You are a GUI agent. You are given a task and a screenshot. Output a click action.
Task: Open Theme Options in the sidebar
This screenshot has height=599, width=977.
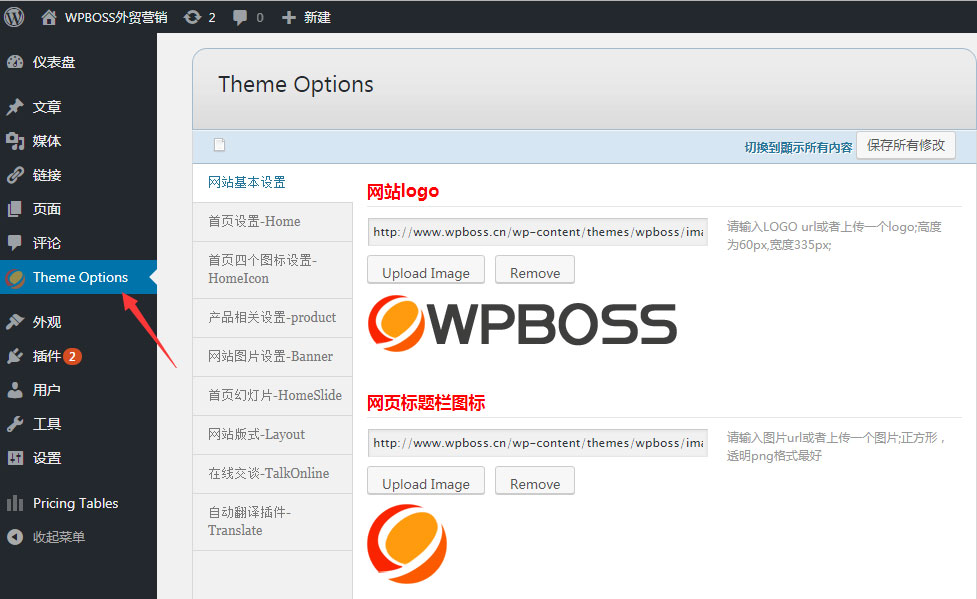[x=79, y=277]
